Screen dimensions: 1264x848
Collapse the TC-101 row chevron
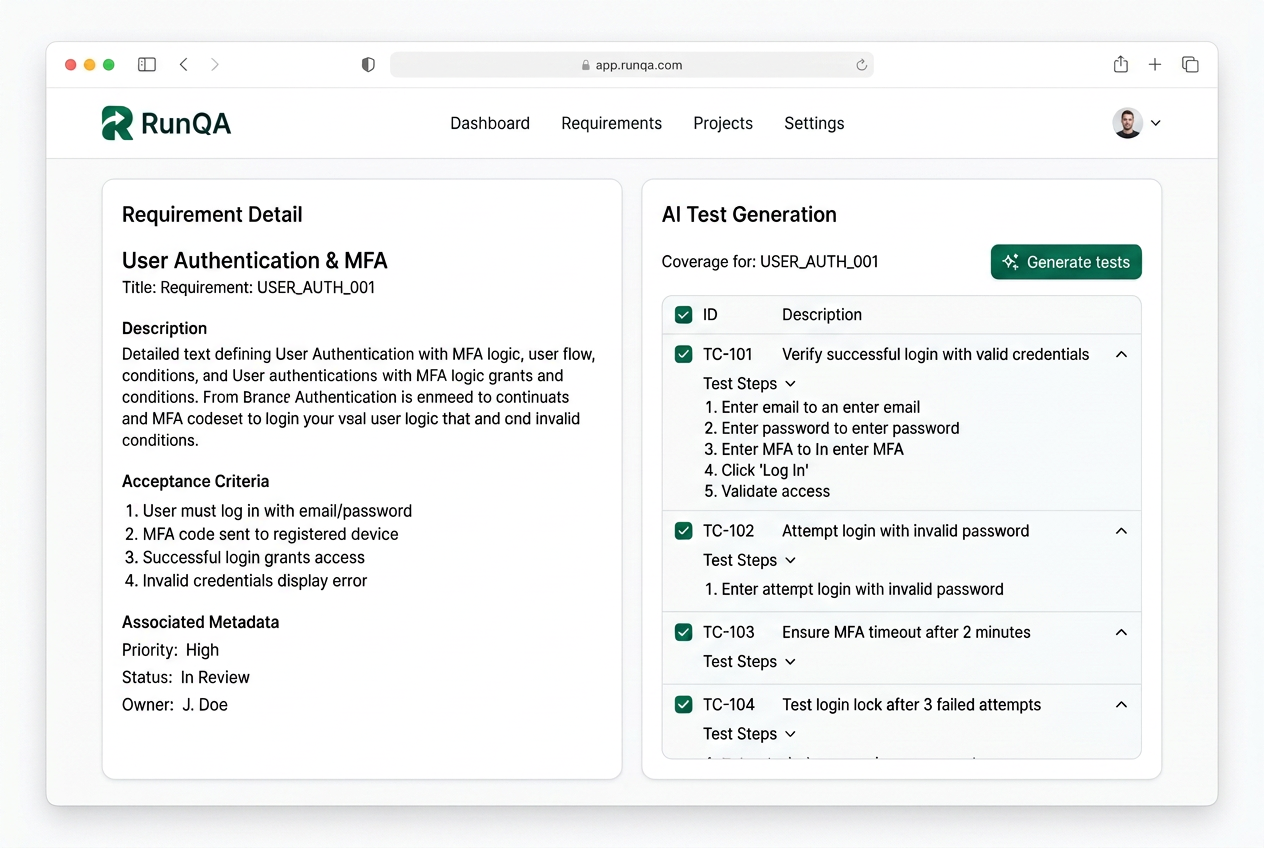pyautogui.click(x=1121, y=354)
